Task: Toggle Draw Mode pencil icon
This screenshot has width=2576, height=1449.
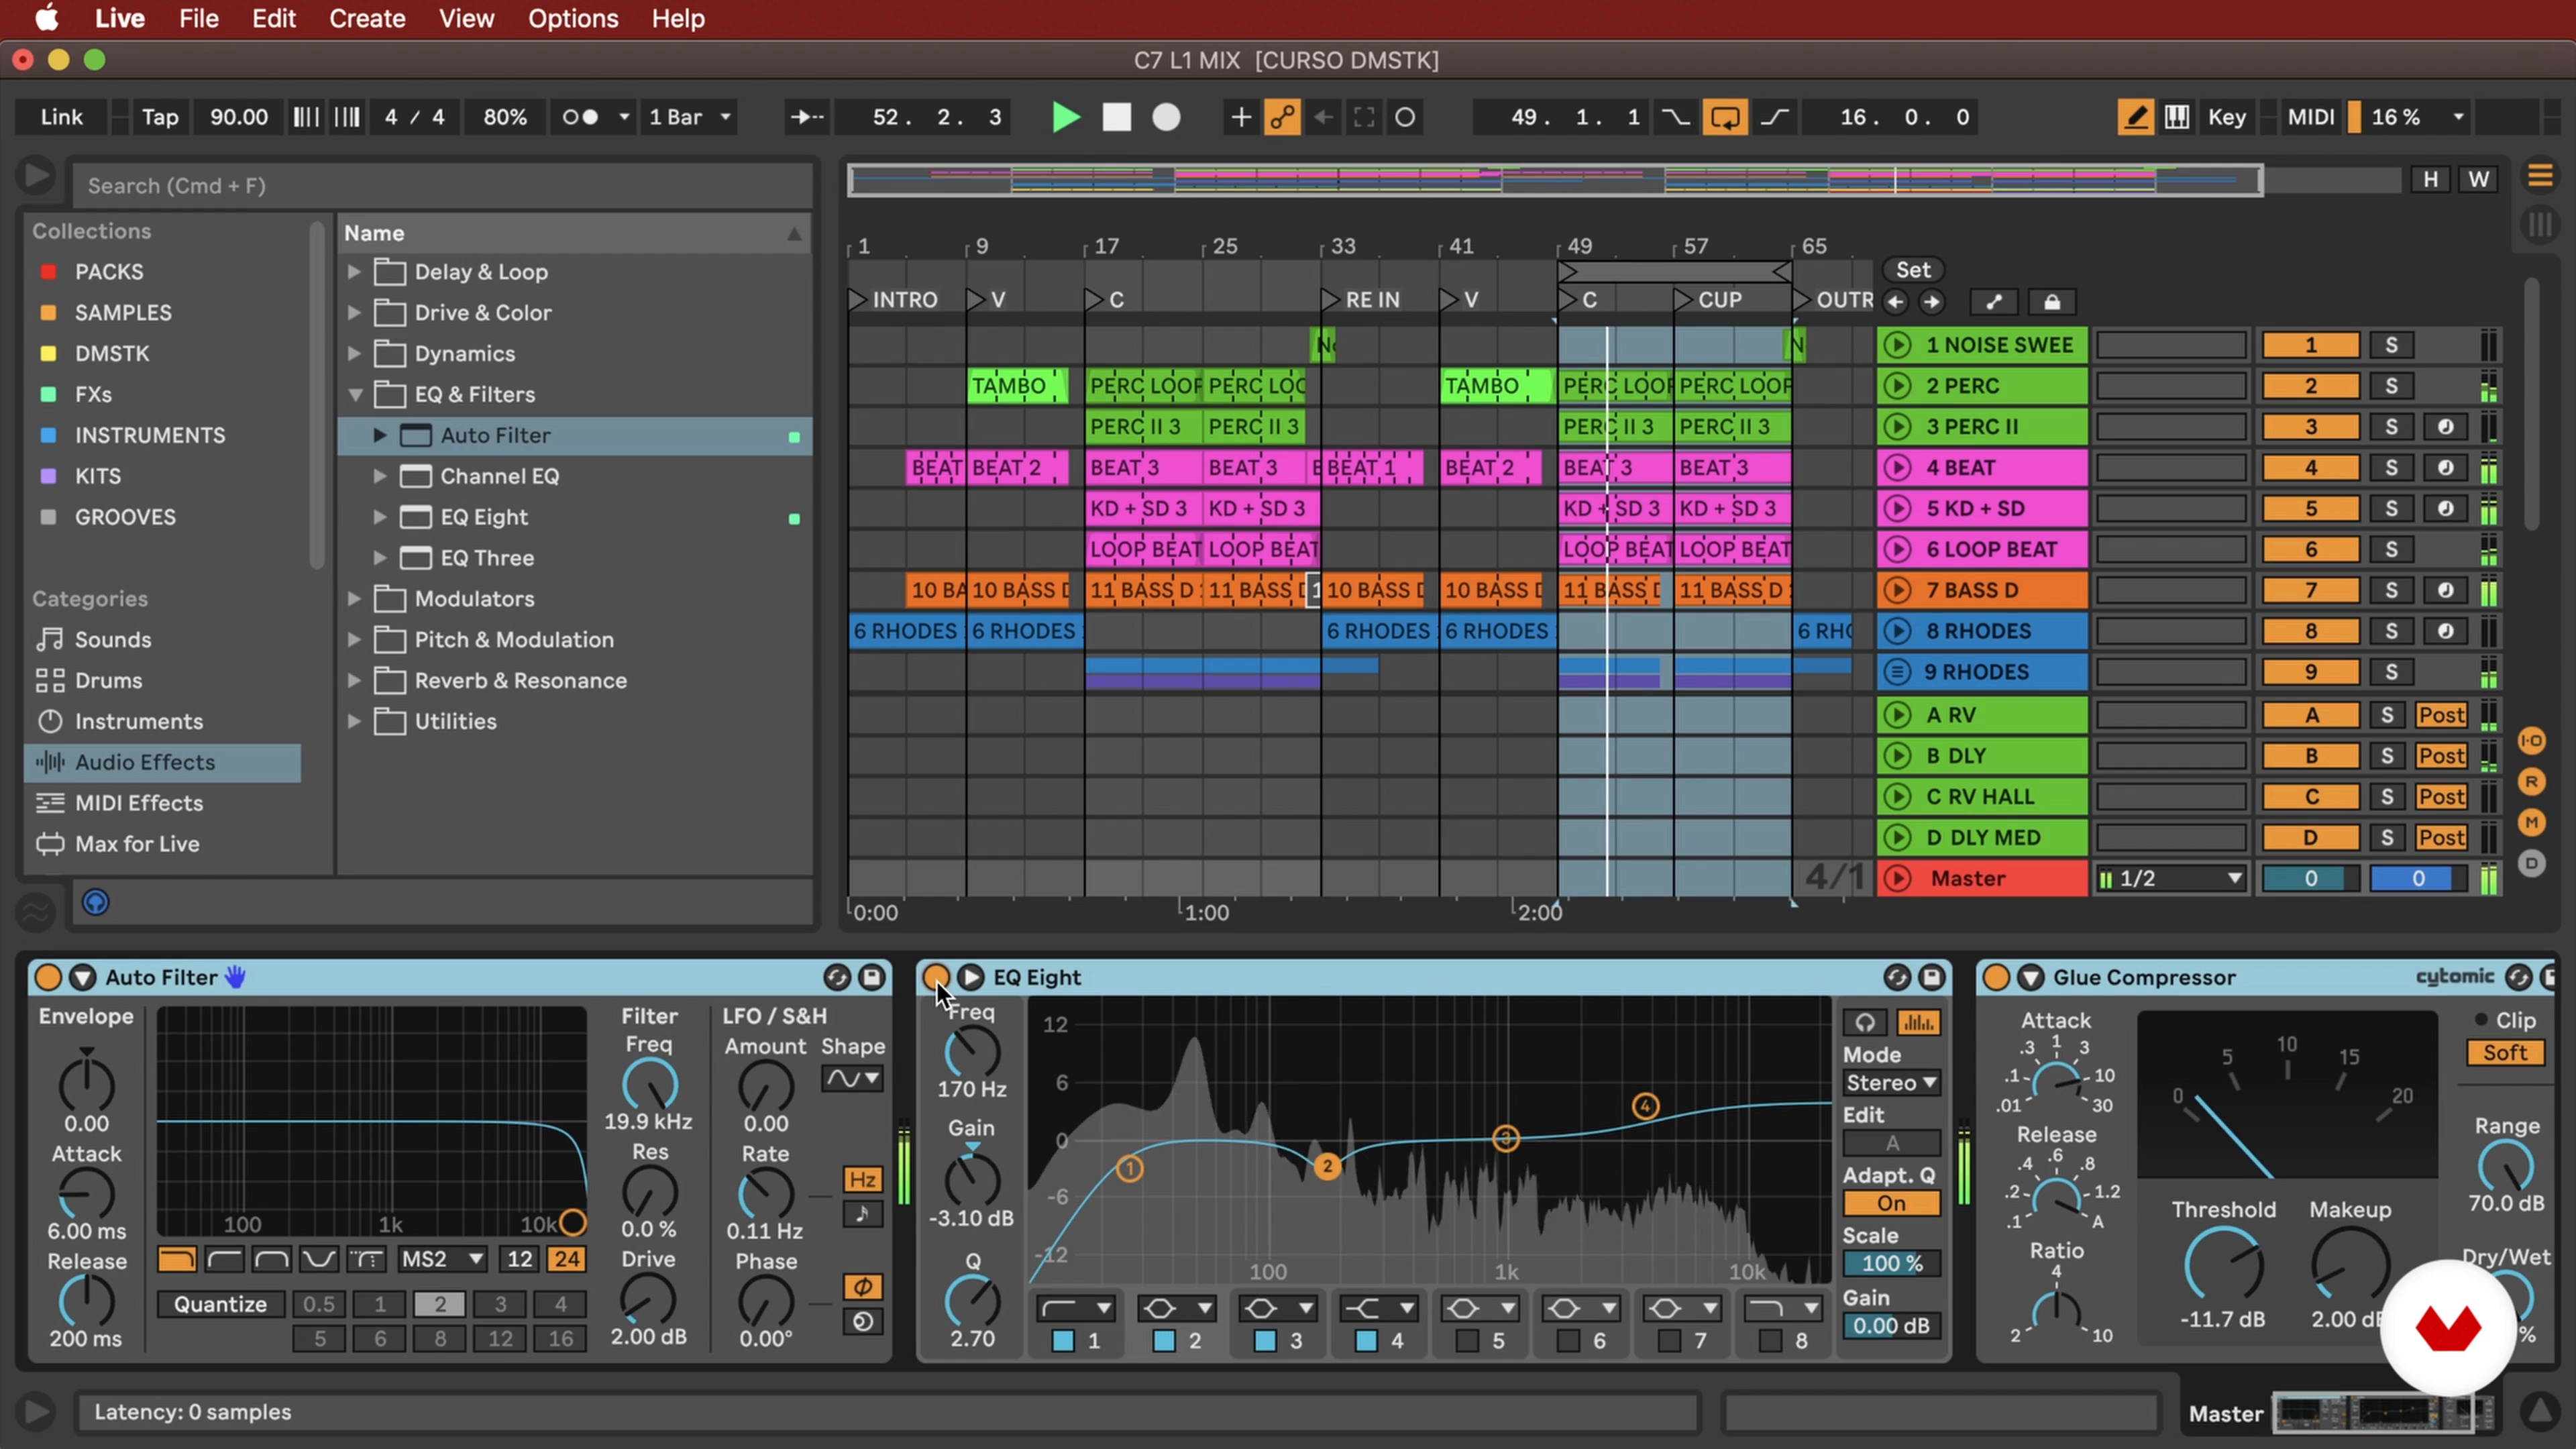Action: (2135, 117)
